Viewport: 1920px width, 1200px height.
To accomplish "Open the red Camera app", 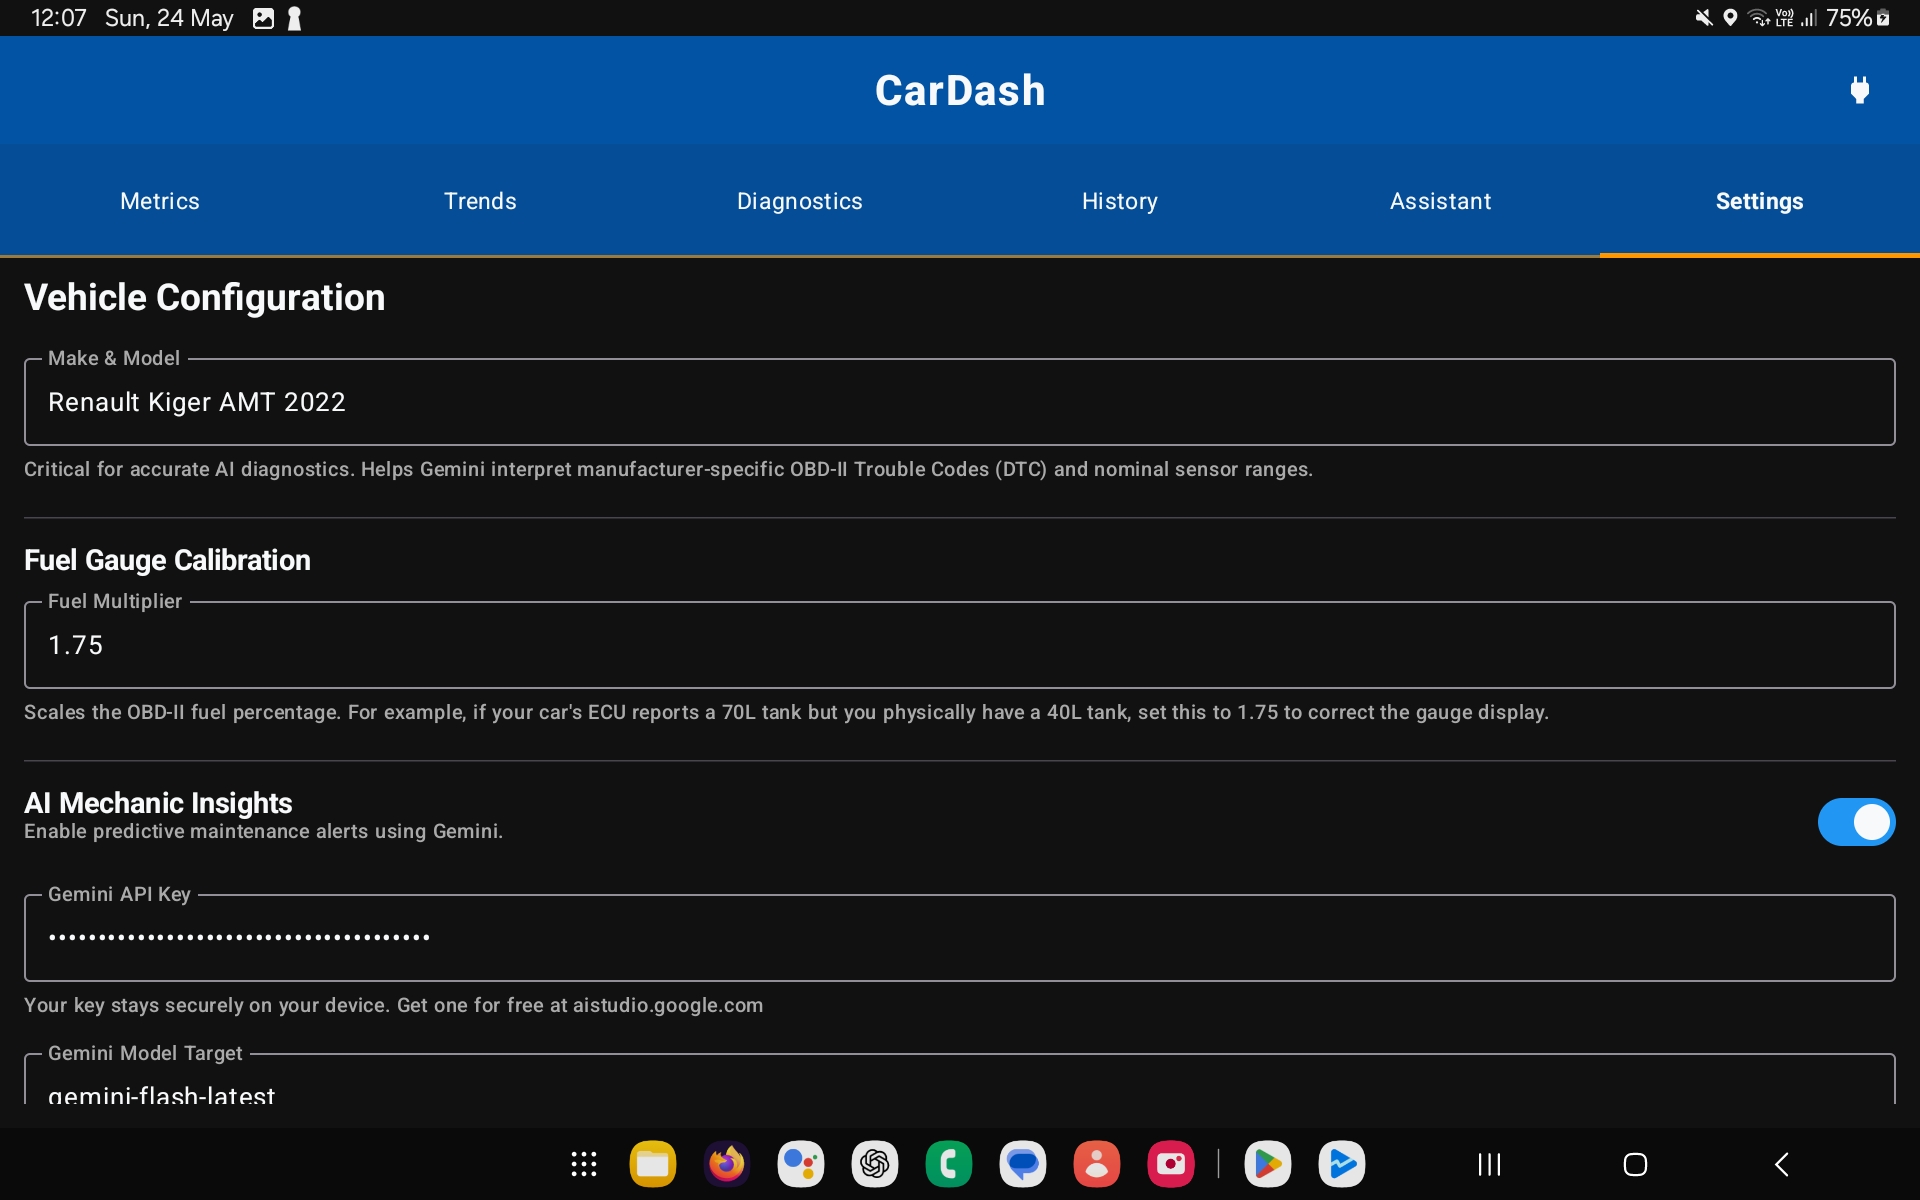I will point(1171,1164).
